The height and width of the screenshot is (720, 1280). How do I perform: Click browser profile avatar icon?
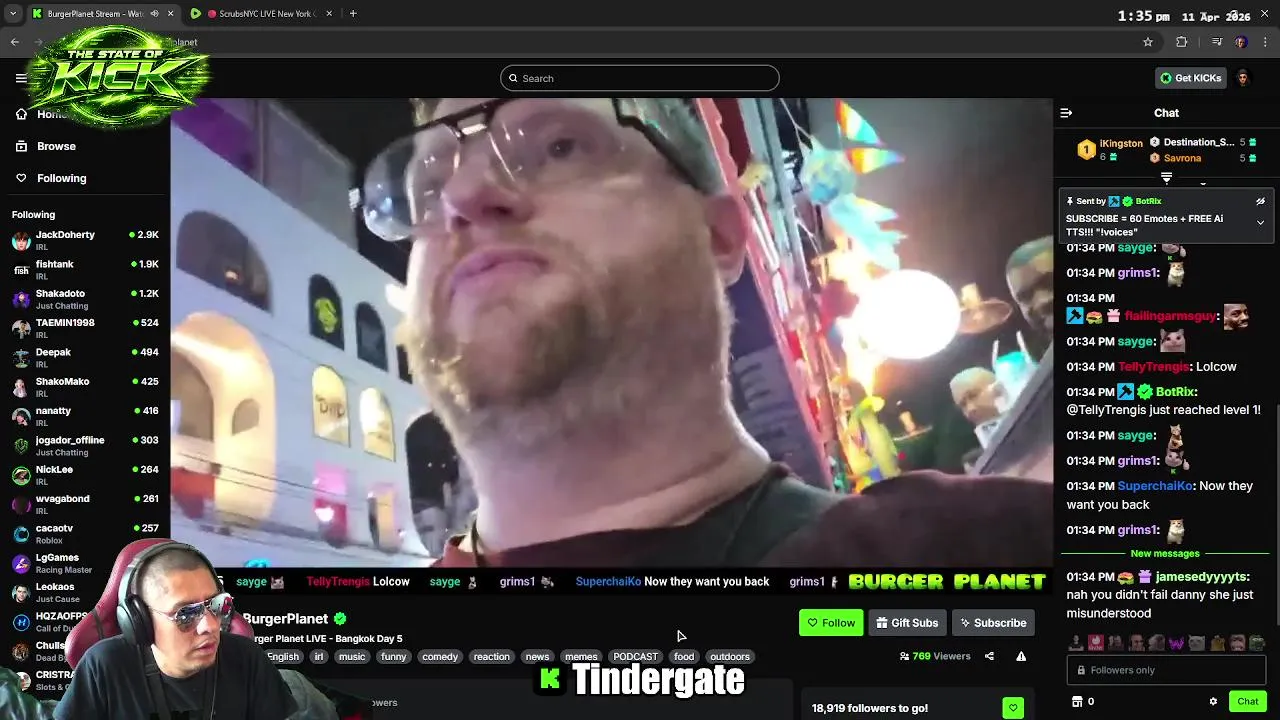pos(1241,42)
